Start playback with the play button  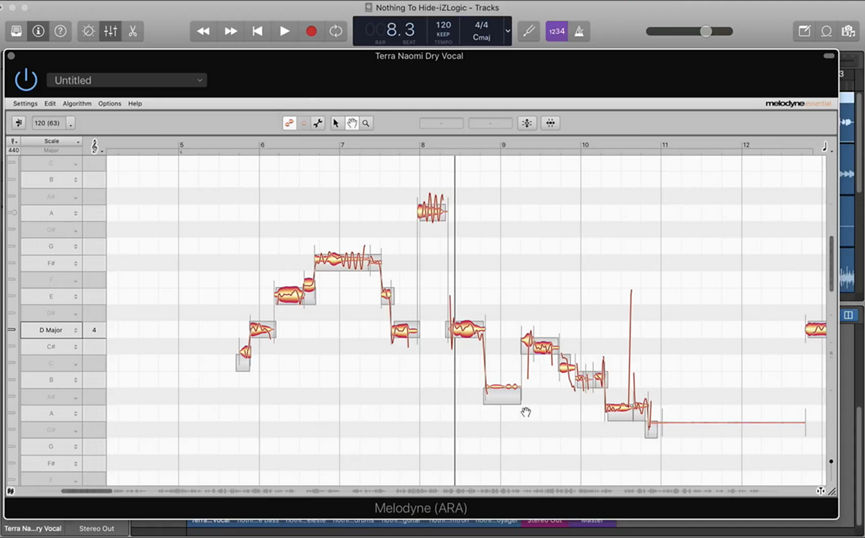coord(284,31)
